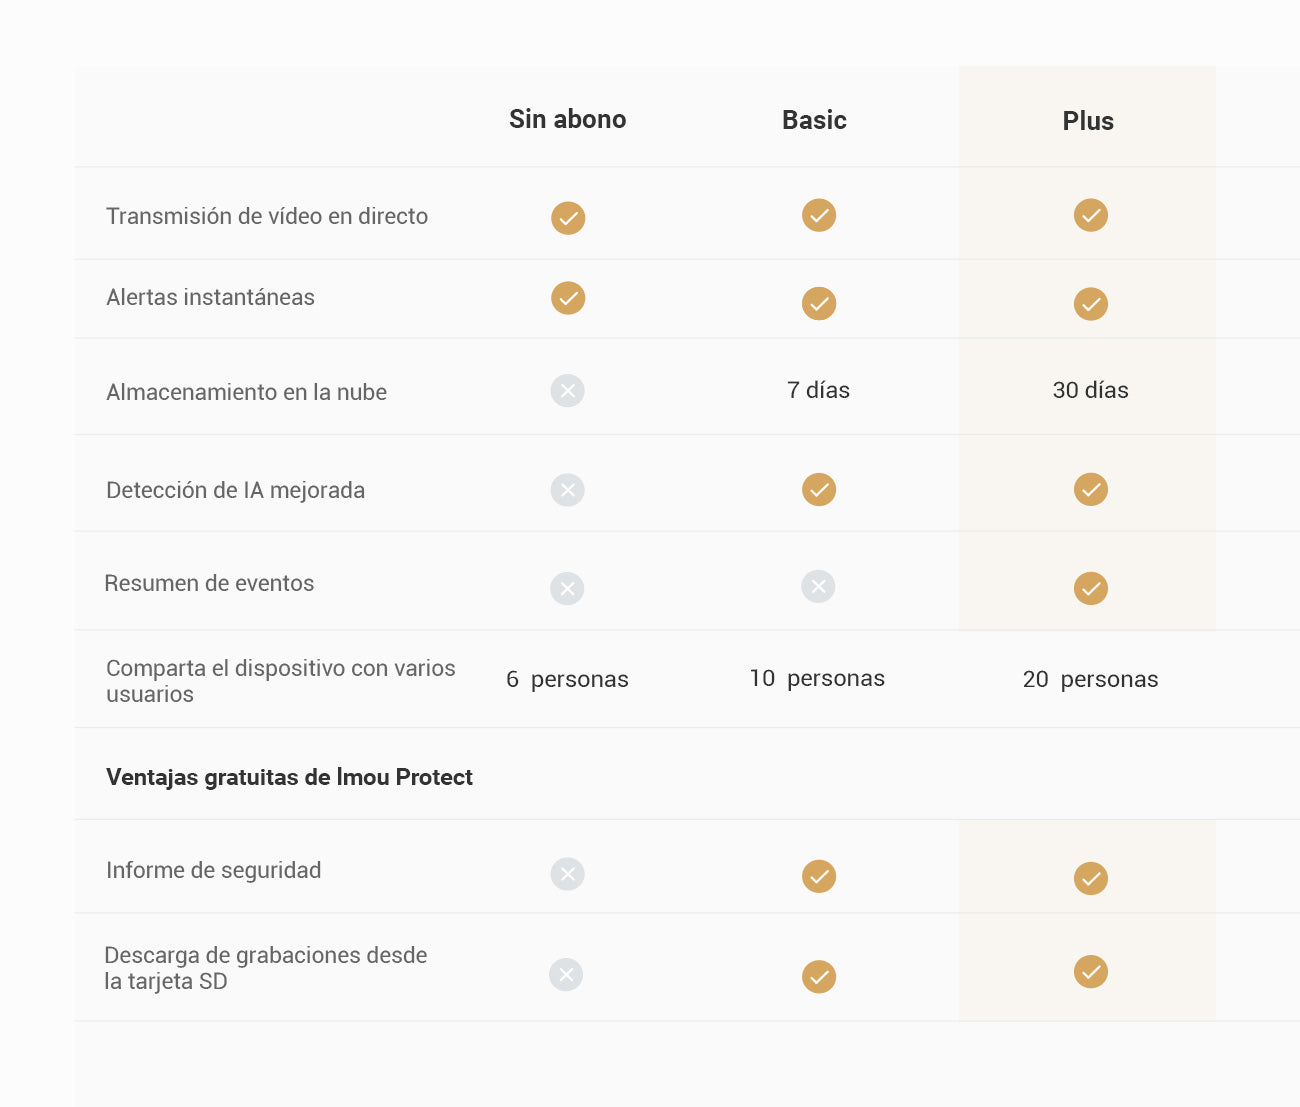
Task: Click the Sin abono X icon for Detección de IA
Action: coord(568,490)
